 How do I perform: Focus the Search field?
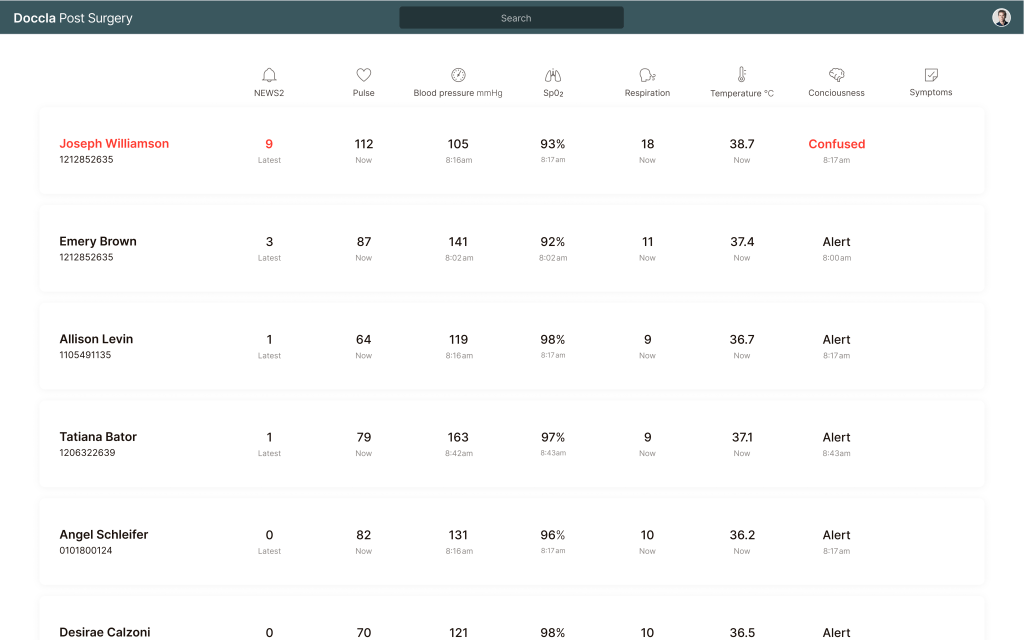(511, 18)
